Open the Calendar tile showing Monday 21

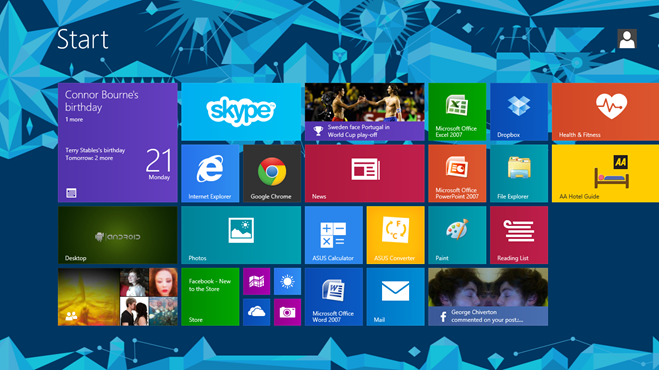[x=118, y=143]
